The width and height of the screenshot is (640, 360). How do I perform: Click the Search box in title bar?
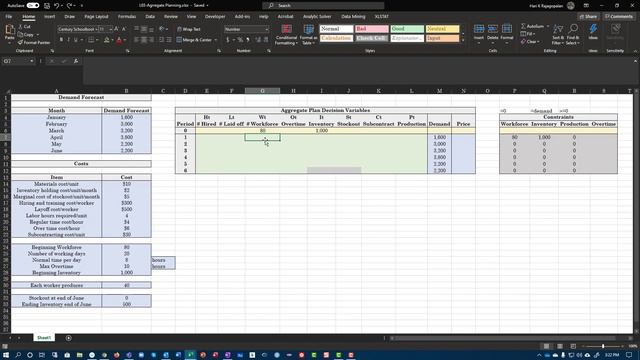click(323, 5)
